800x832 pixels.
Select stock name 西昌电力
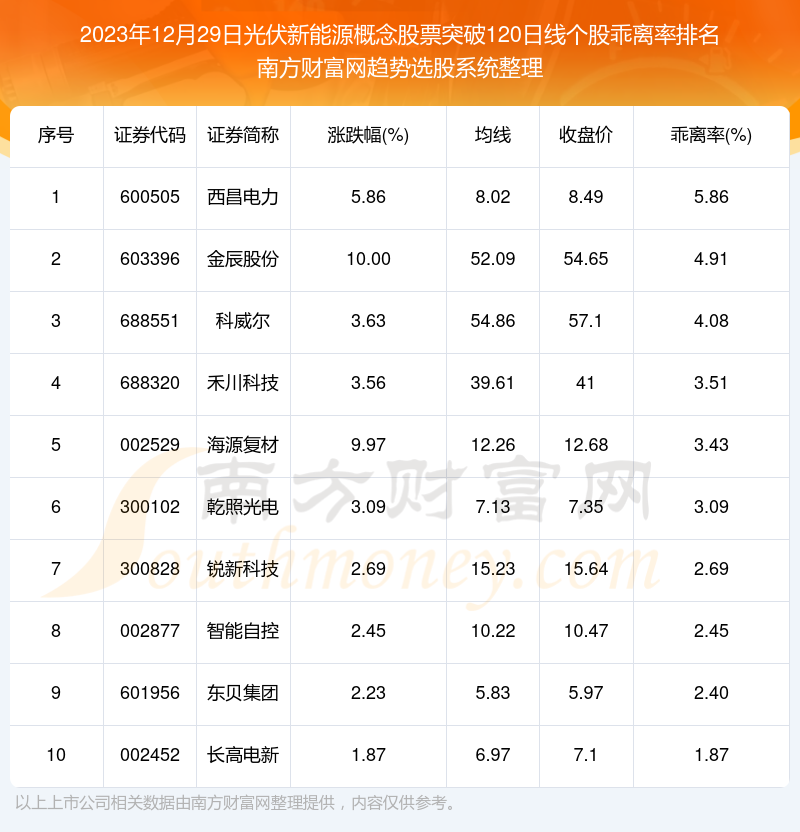[x=243, y=197]
